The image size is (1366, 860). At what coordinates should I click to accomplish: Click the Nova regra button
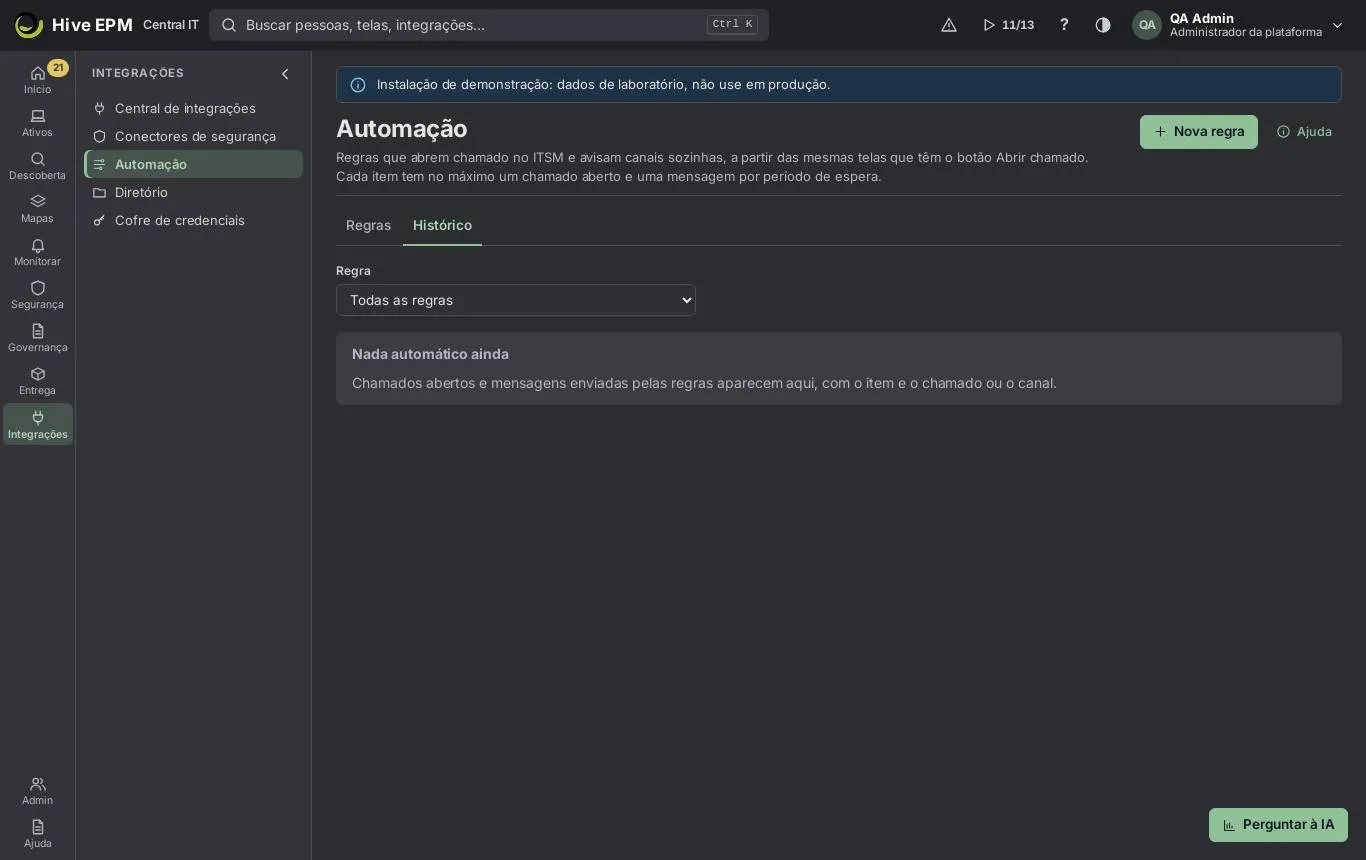click(x=1199, y=132)
